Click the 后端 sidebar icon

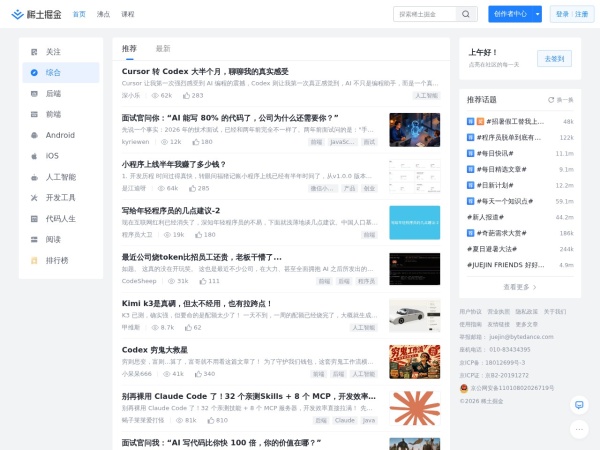[34, 93]
